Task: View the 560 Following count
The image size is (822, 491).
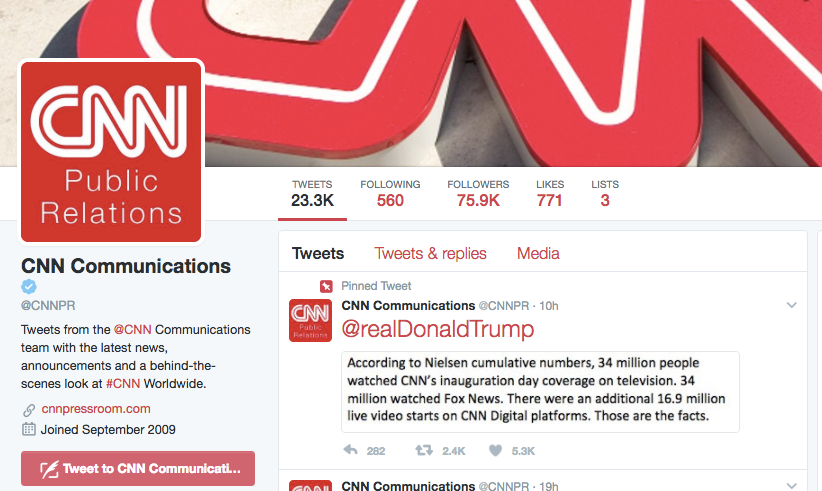Action: tap(390, 193)
